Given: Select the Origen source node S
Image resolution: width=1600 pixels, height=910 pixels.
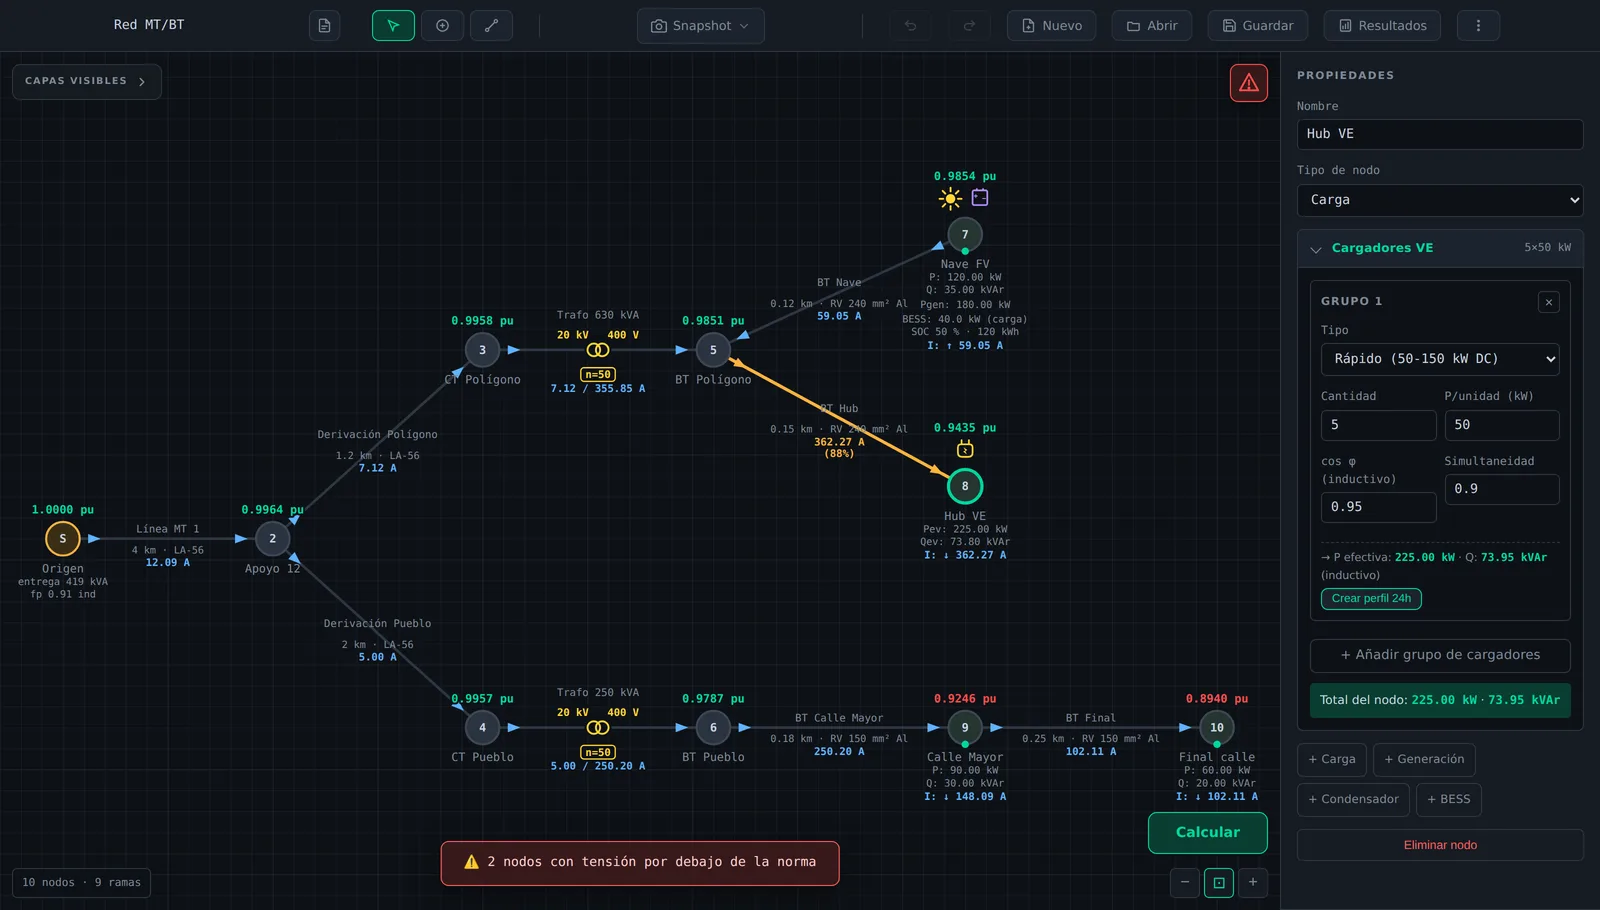Looking at the screenshot, I should point(63,539).
